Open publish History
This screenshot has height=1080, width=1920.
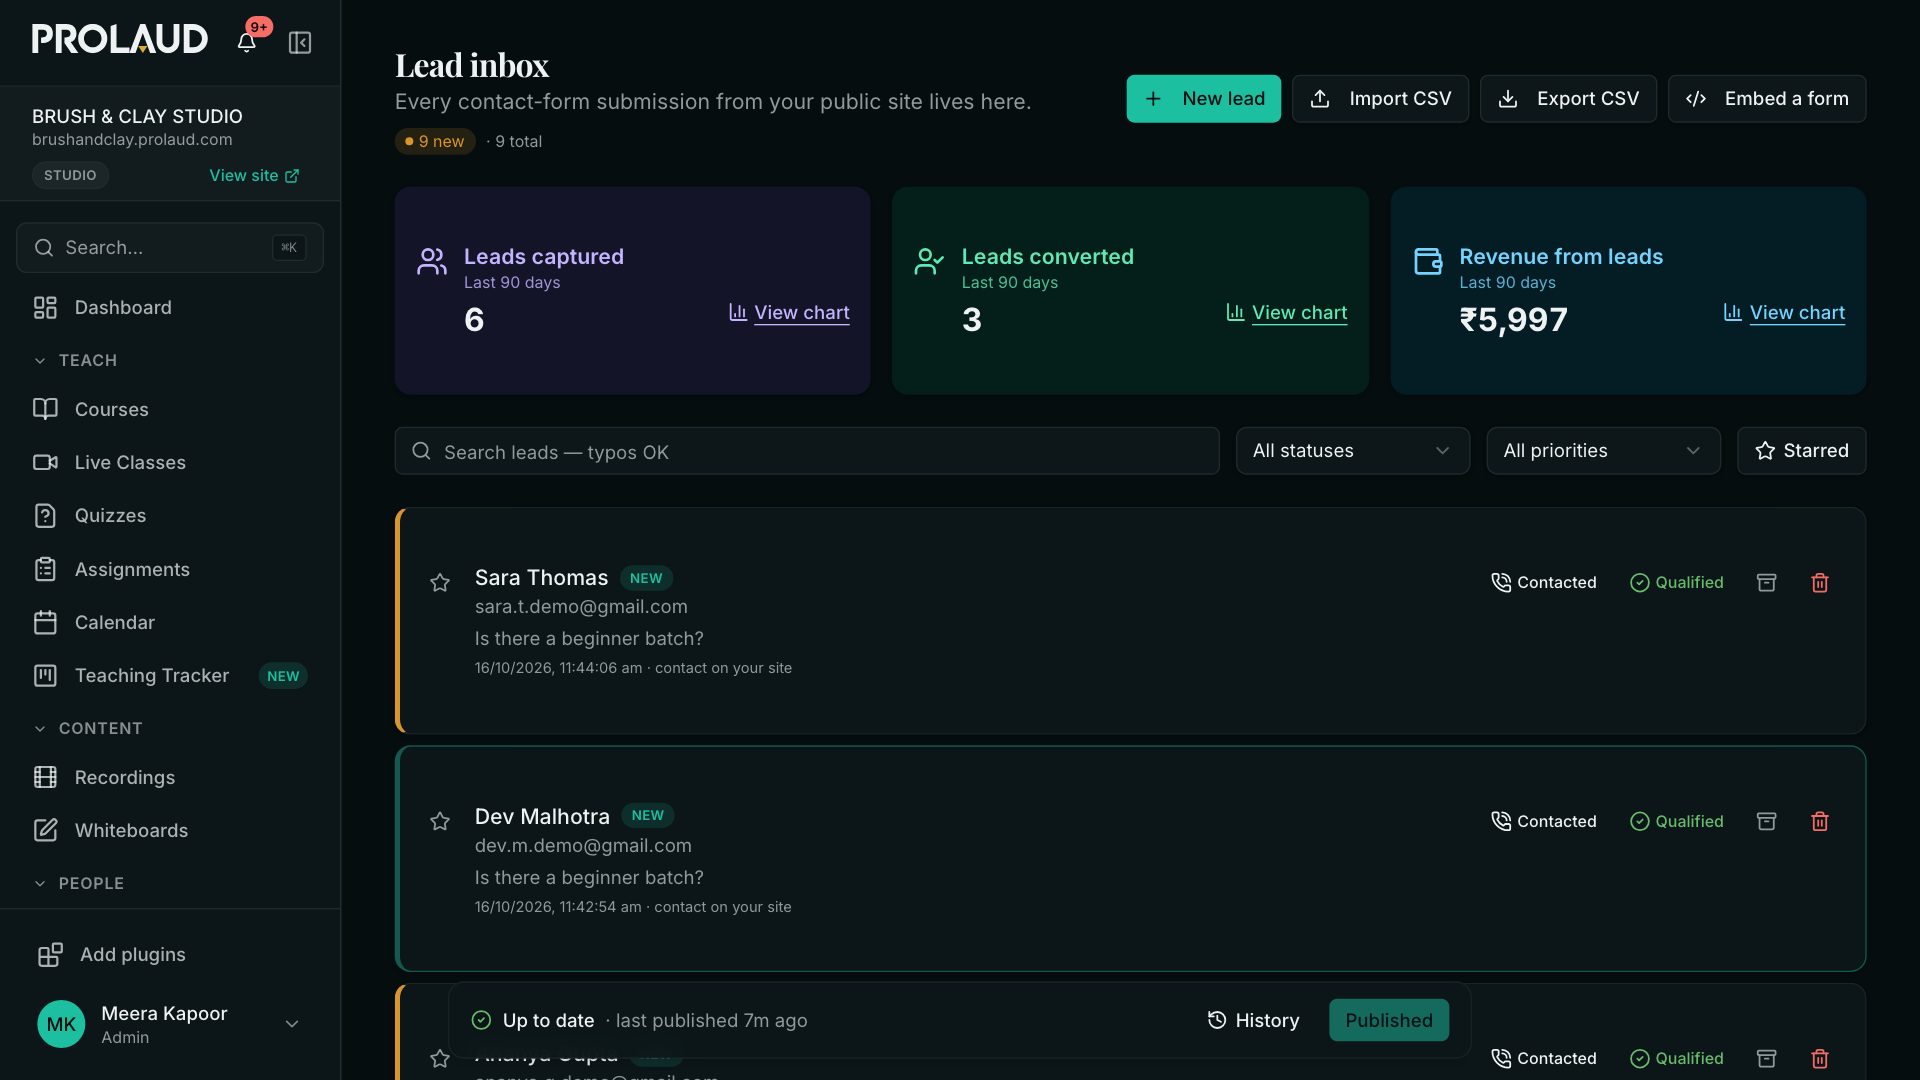click(1253, 1020)
